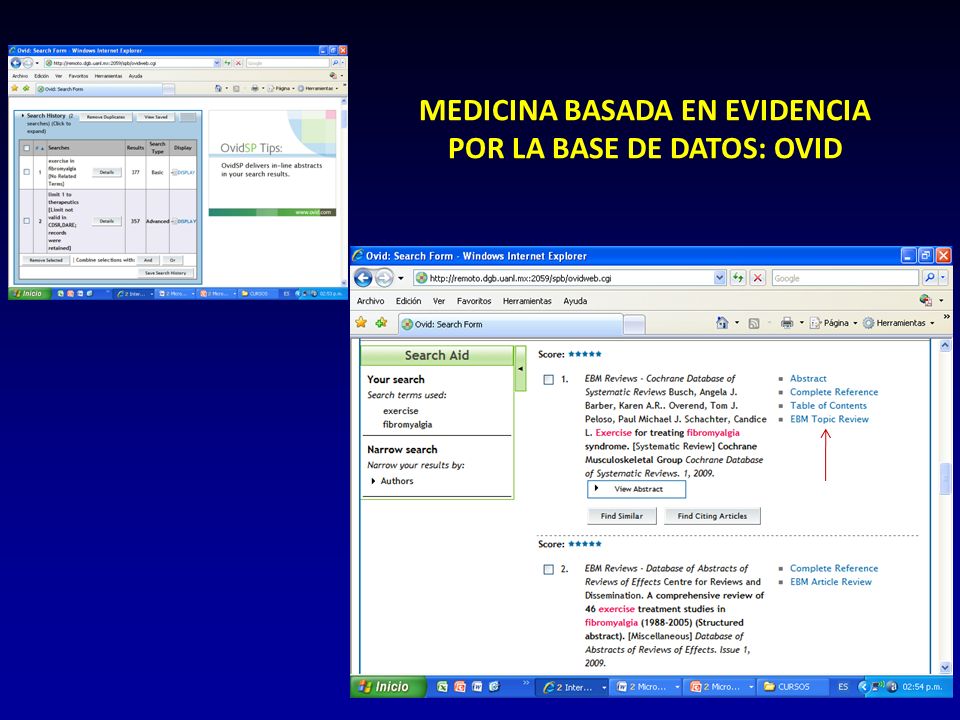This screenshot has height=720, width=960.
Task: Open Archivo menu in large window
Action: click(x=370, y=301)
